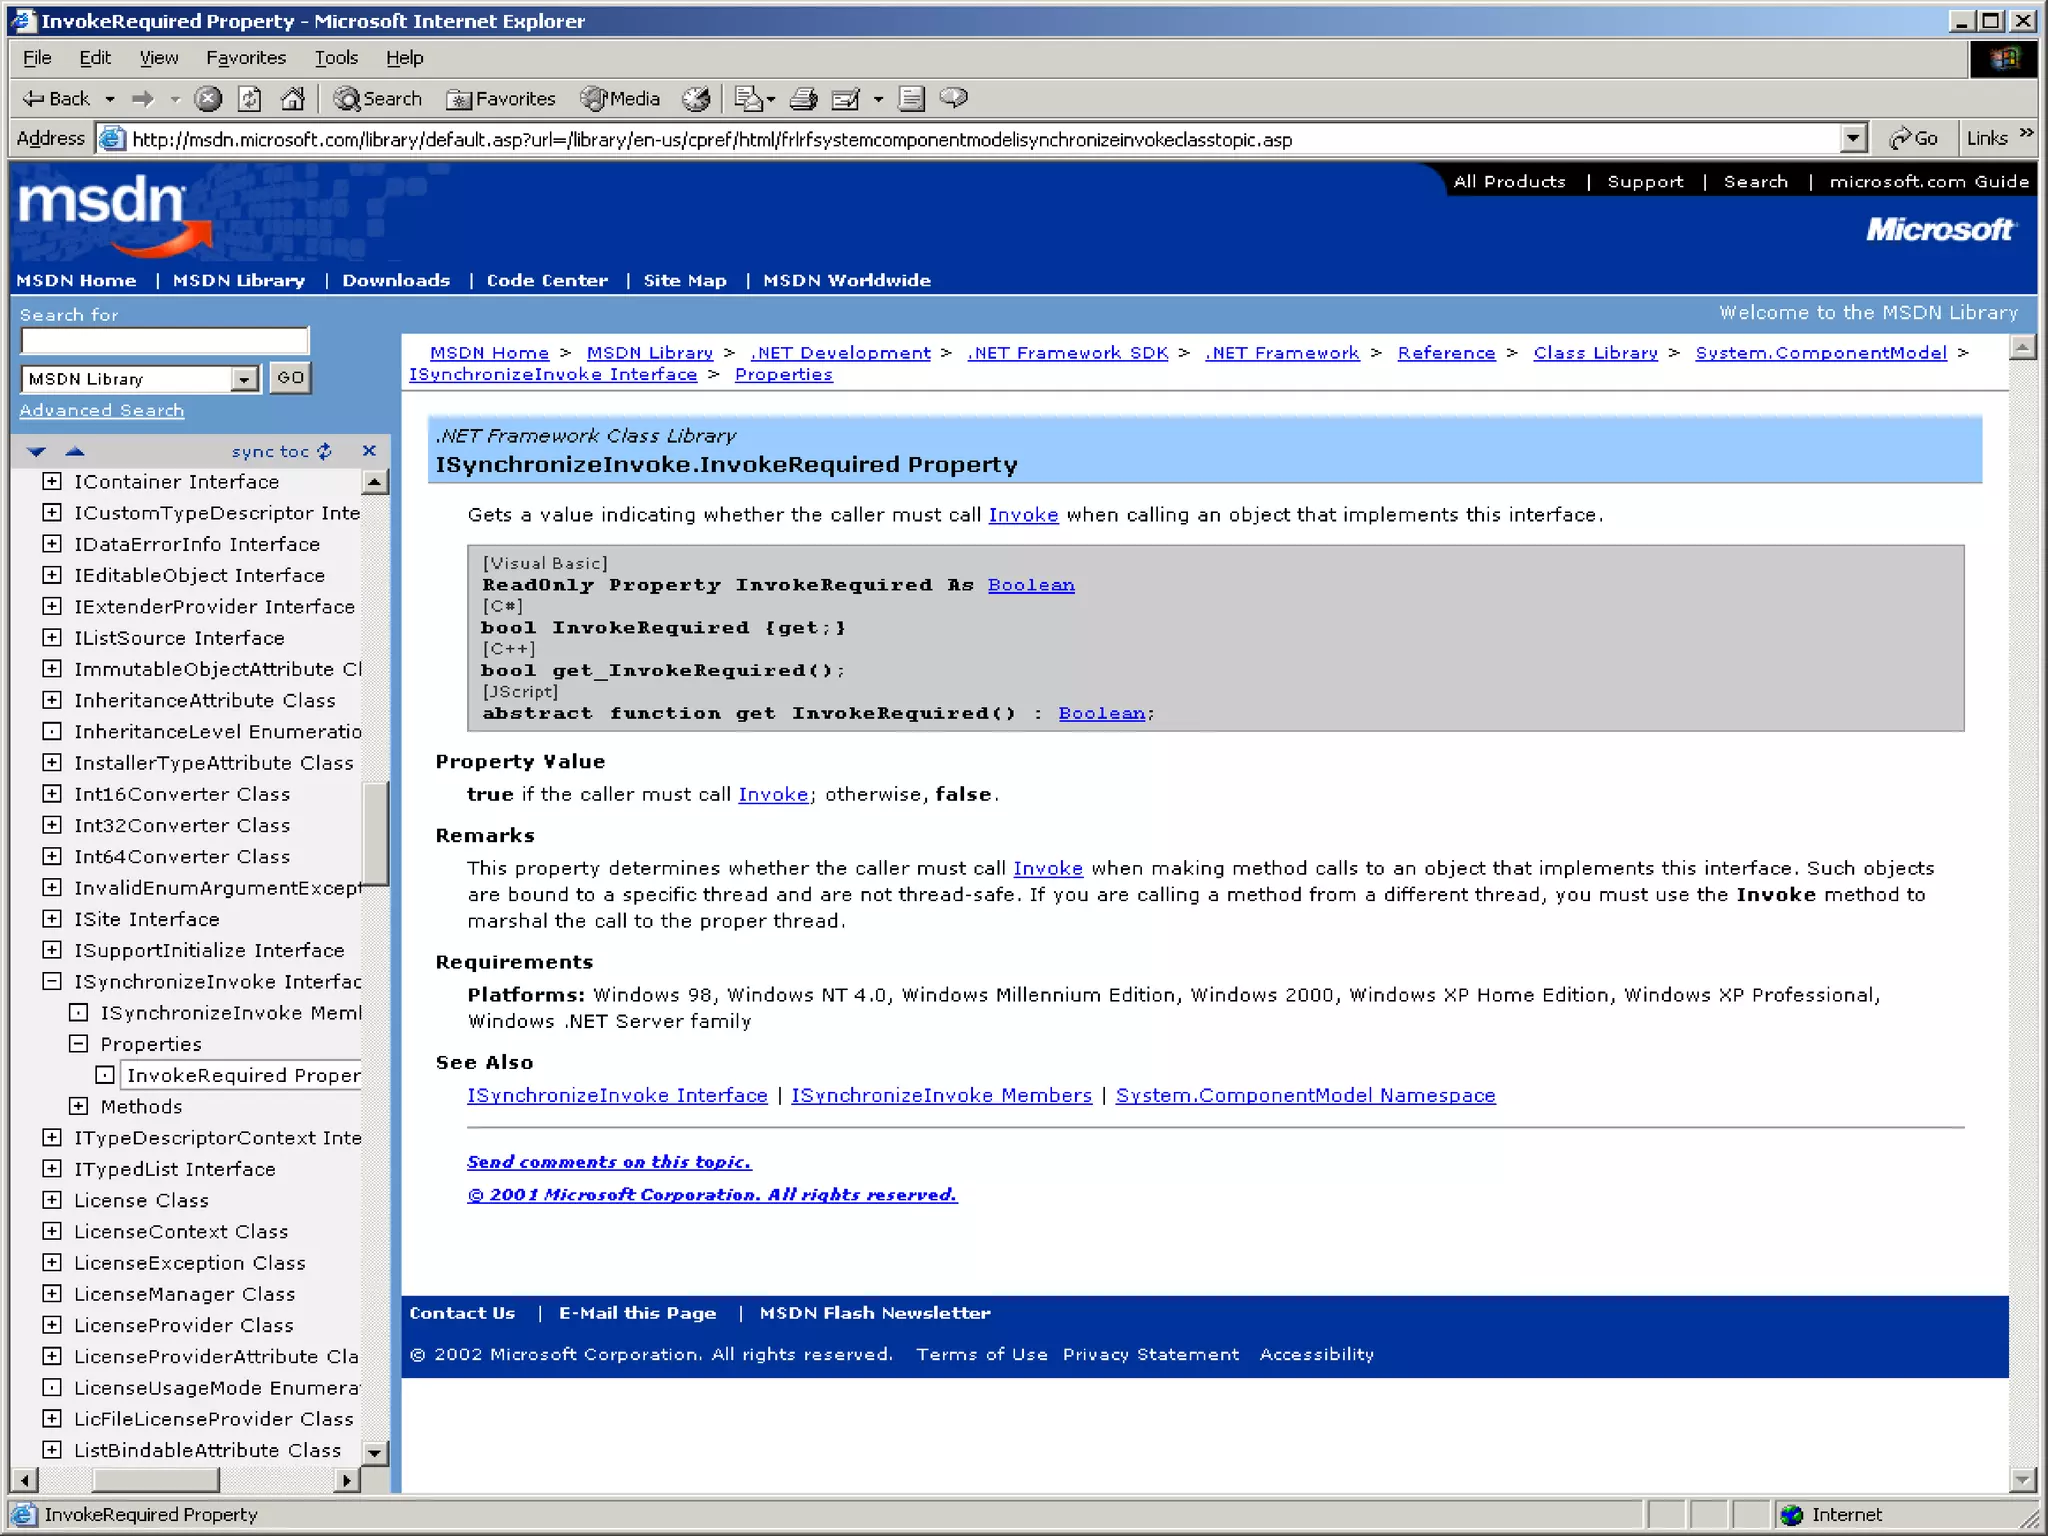Click the sync toc icon
2048x1536 pixels.
tap(324, 451)
